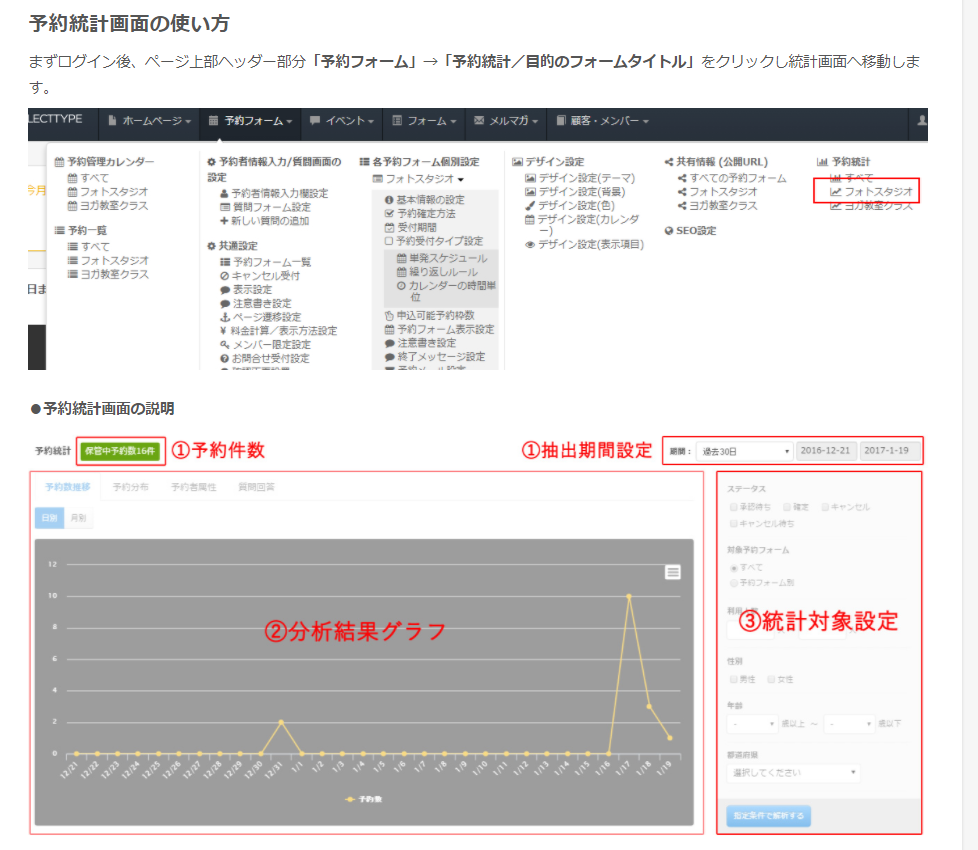Select the 予約フォーム別 radio button
Viewport: 978px width, 850px height.
[733, 581]
